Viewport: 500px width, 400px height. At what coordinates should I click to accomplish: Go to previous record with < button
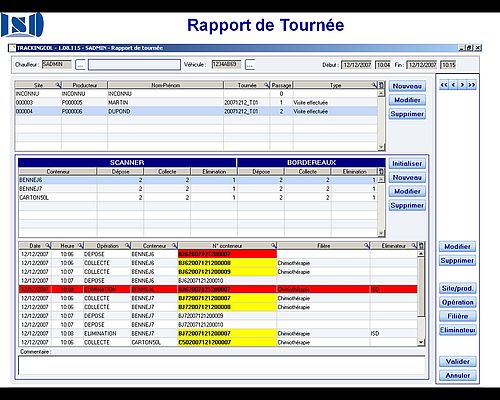[x=453, y=85]
